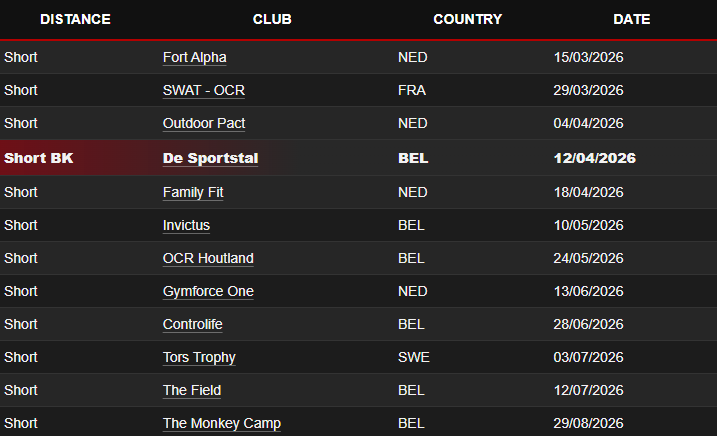Click The Field club link
This screenshot has height=436, width=717.
[192, 390]
